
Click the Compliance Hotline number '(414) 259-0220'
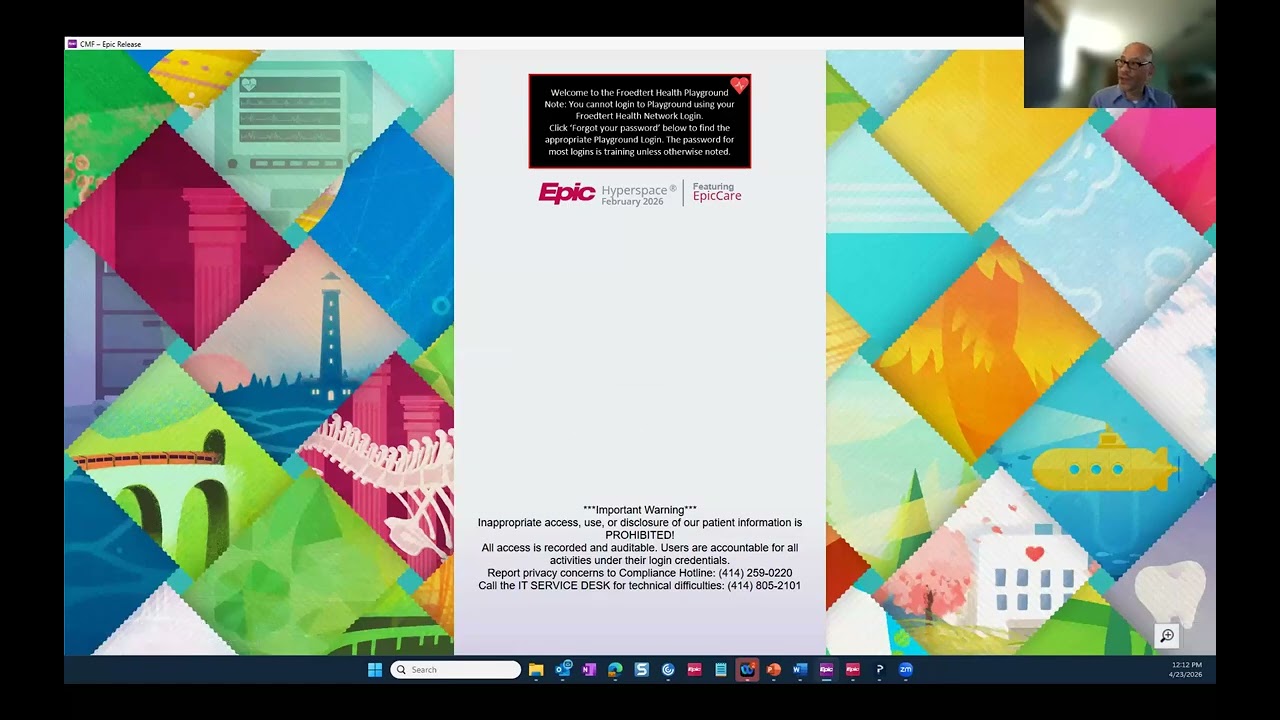(x=755, y=573)
